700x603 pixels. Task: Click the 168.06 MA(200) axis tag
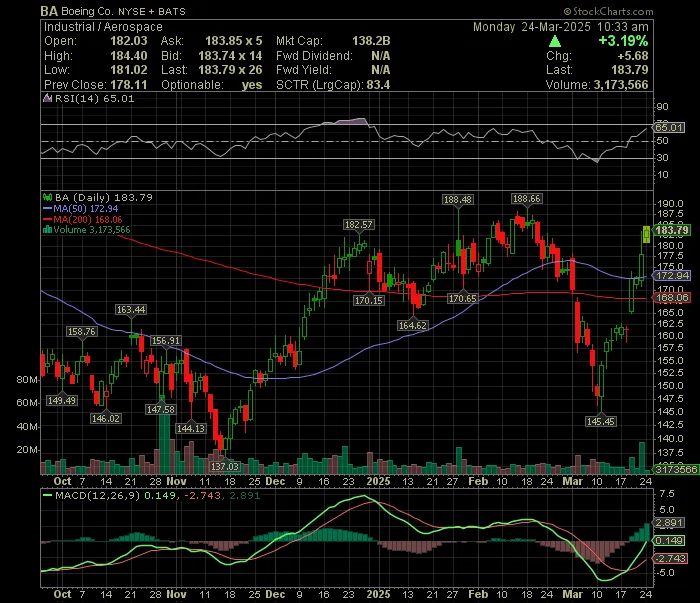672,298
